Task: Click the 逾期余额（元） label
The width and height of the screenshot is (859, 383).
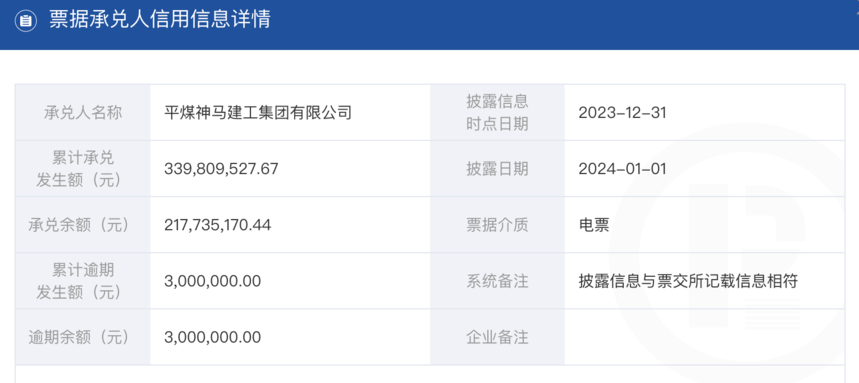Action: coord(78,337)
